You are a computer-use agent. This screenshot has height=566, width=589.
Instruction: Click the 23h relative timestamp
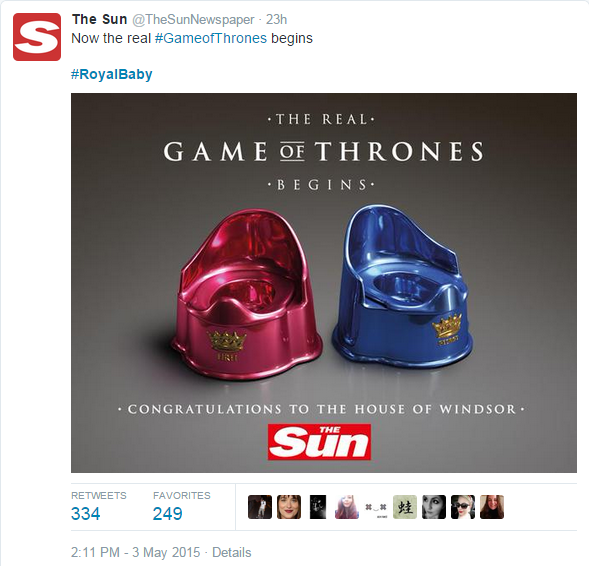pos(276,19)
